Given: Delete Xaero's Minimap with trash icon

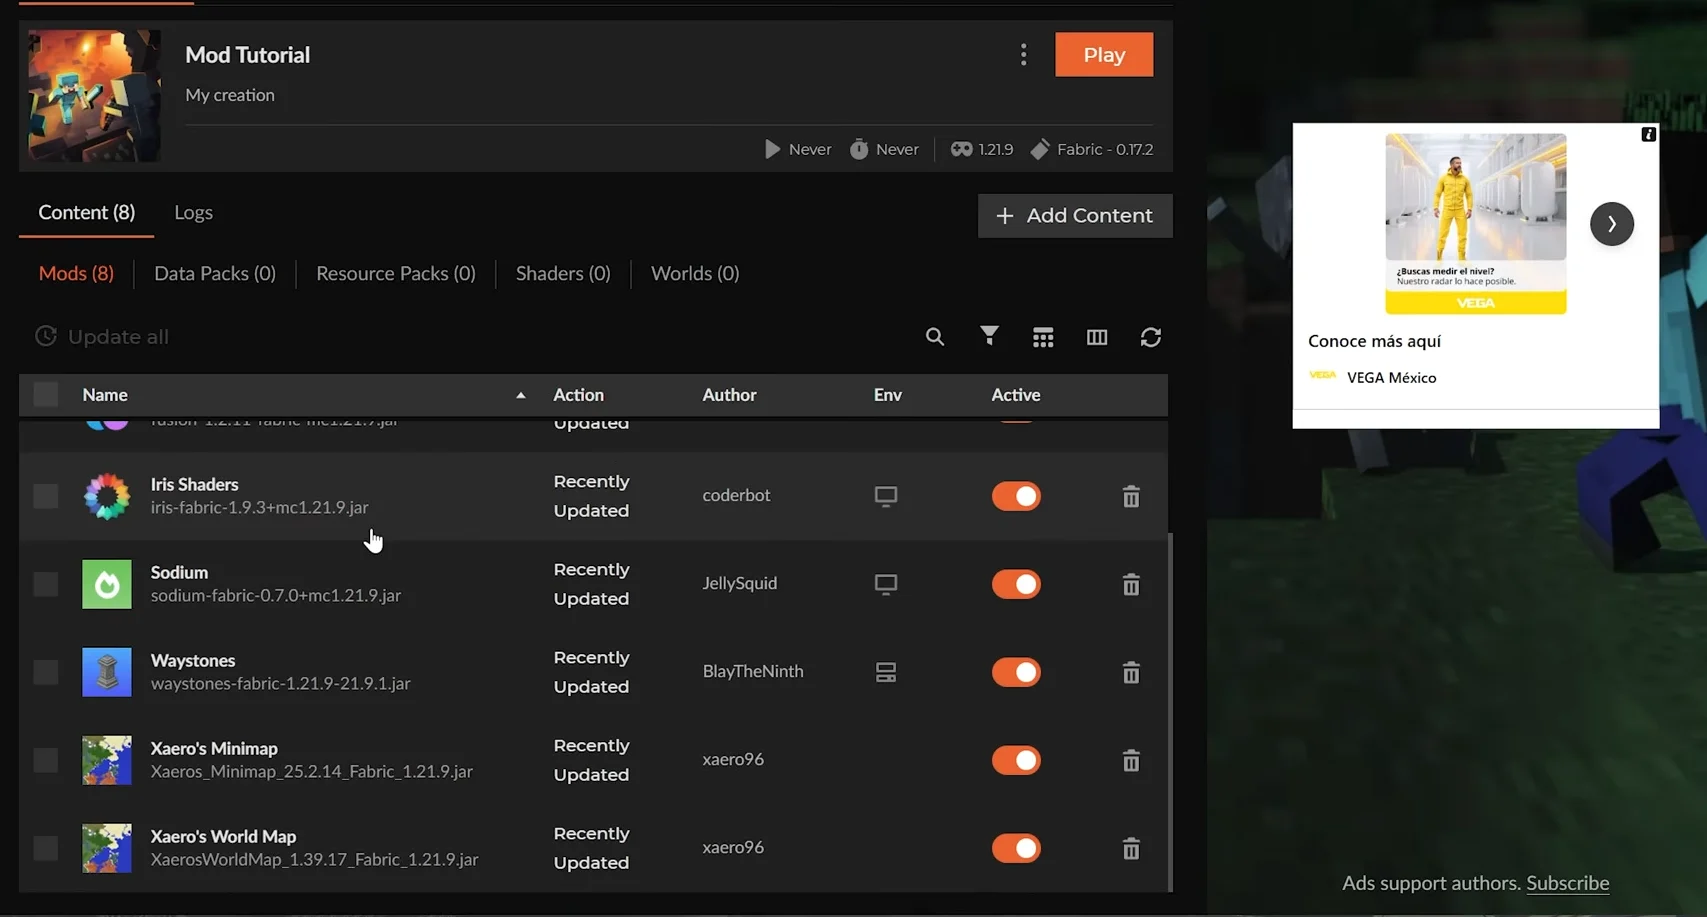Looking at the screenshot, I should pyautogui.click(x=1131, y=760).
